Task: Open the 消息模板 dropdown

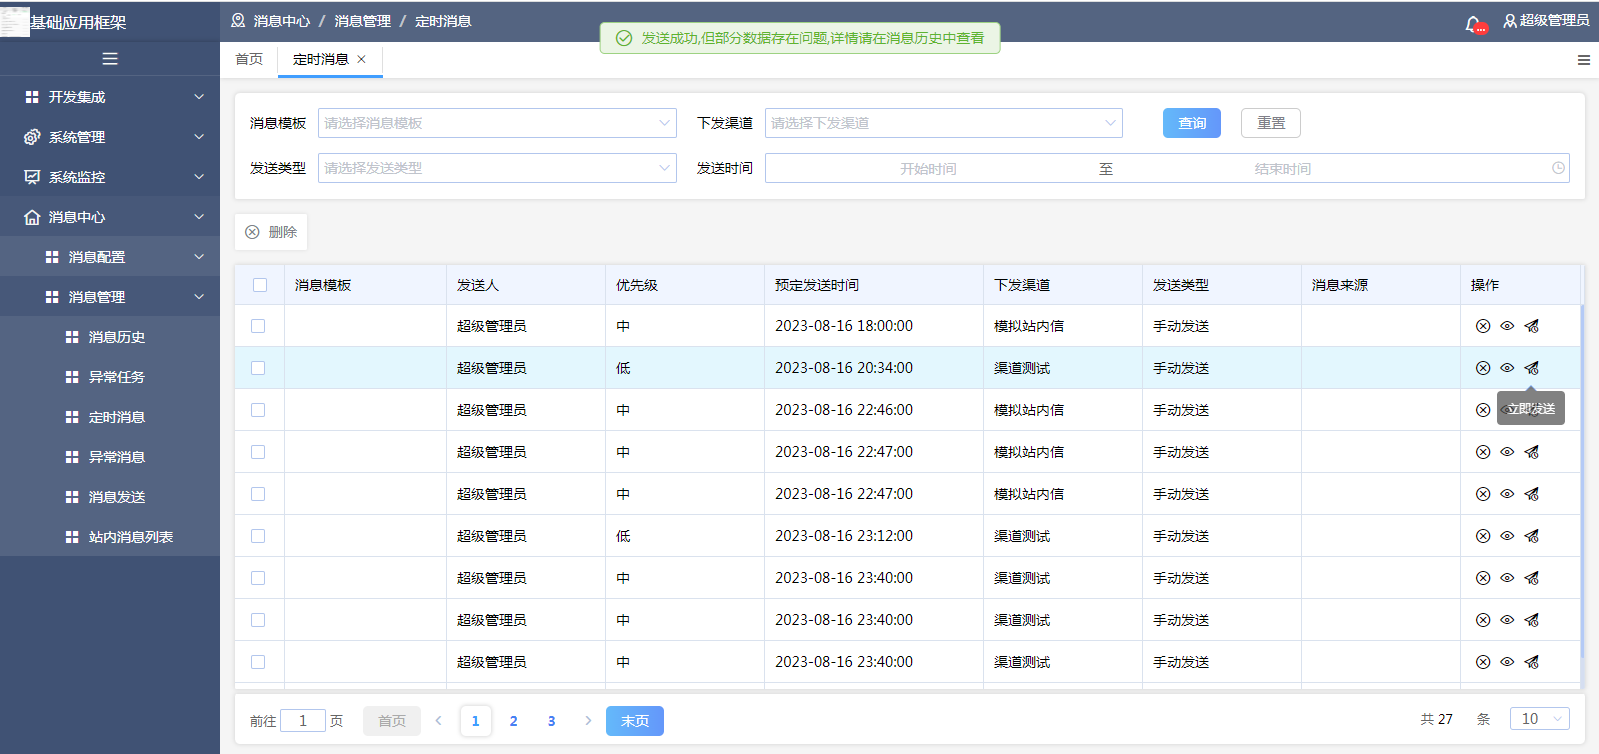Action: [x=497, y=123]
